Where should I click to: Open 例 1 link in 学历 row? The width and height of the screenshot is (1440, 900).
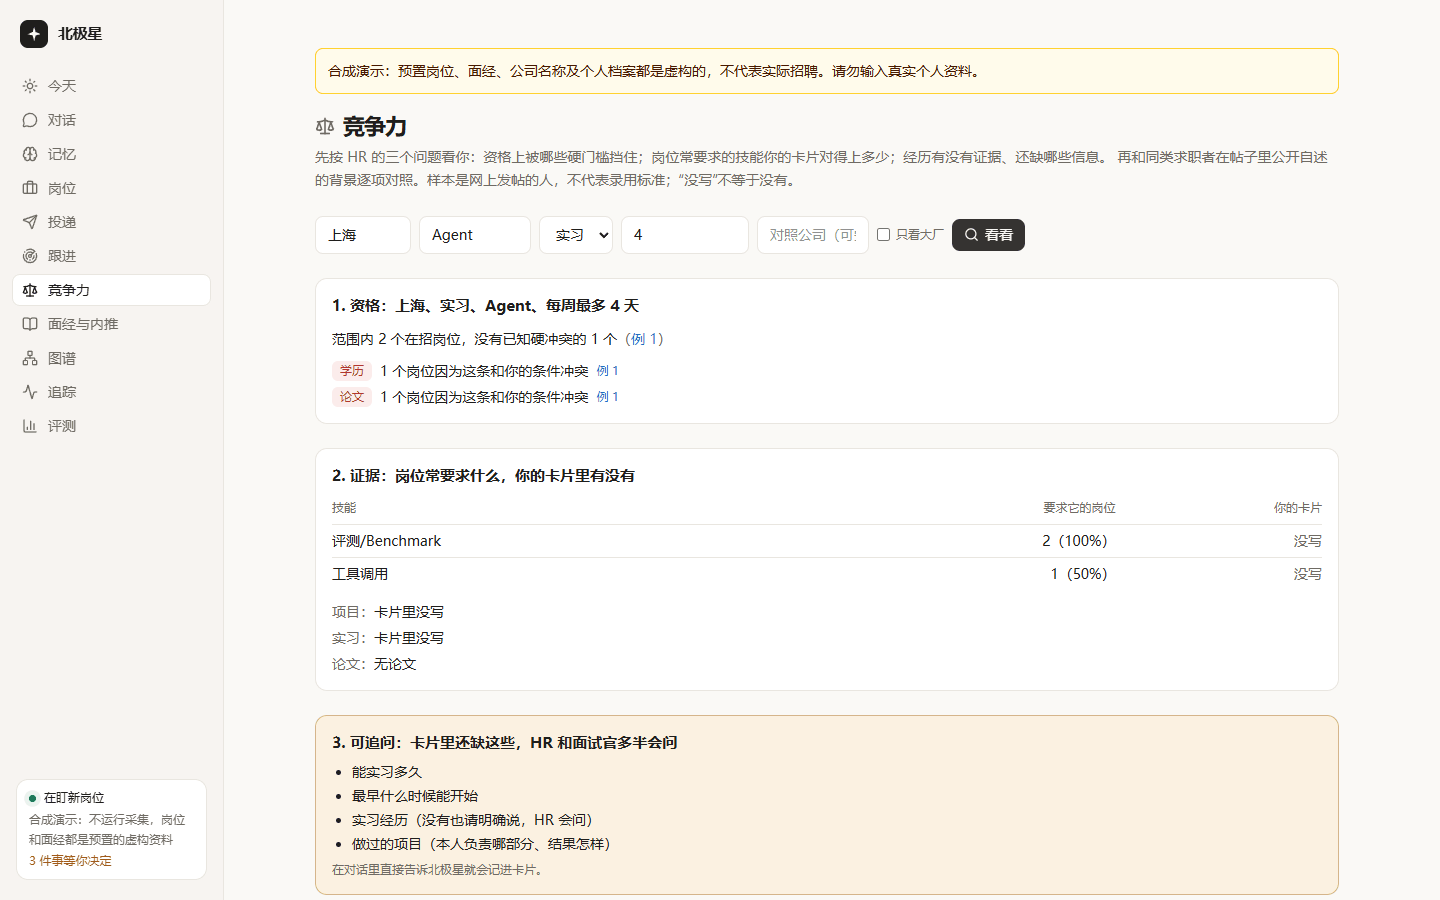608,371
